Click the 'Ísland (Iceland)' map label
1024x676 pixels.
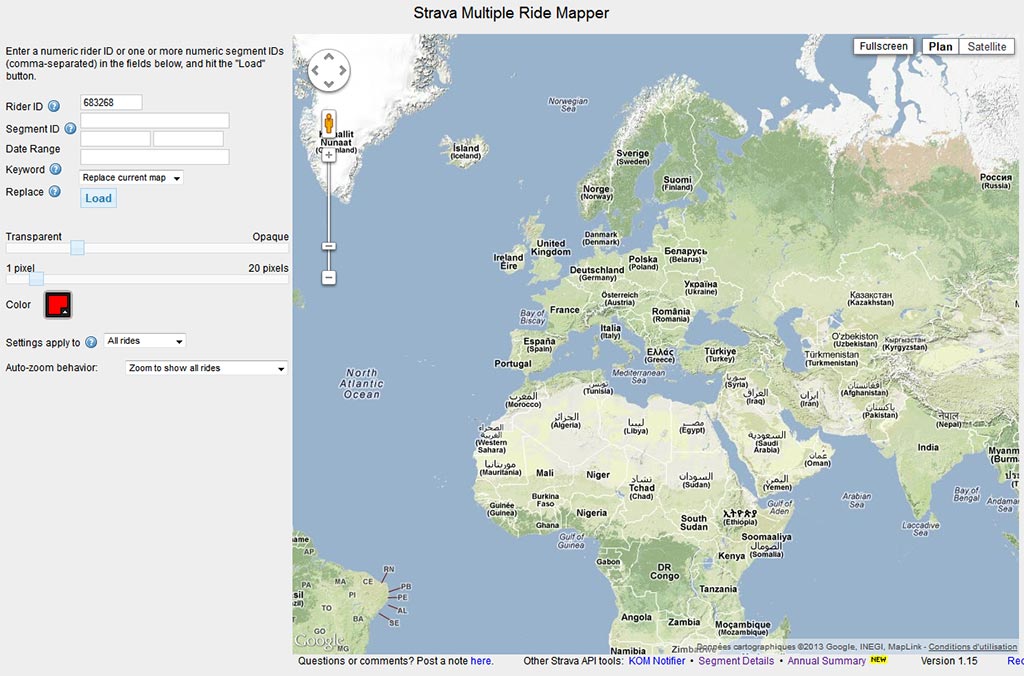[x=466, y=152]
